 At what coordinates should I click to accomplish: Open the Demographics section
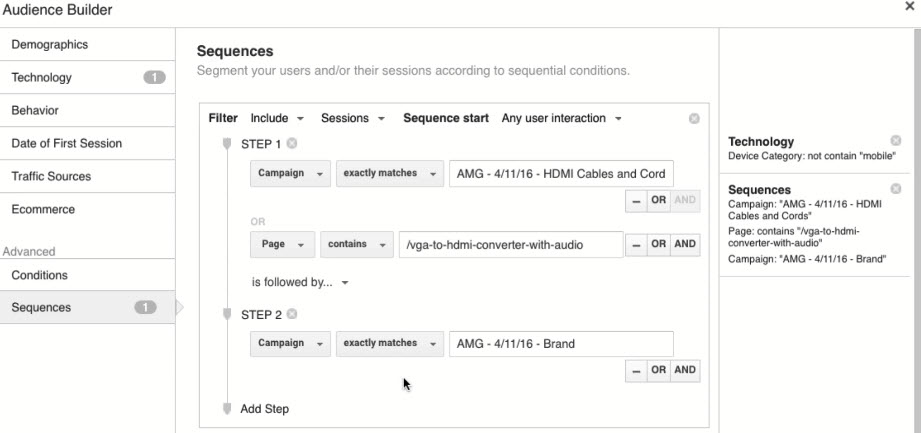click(x=88, y=45)
